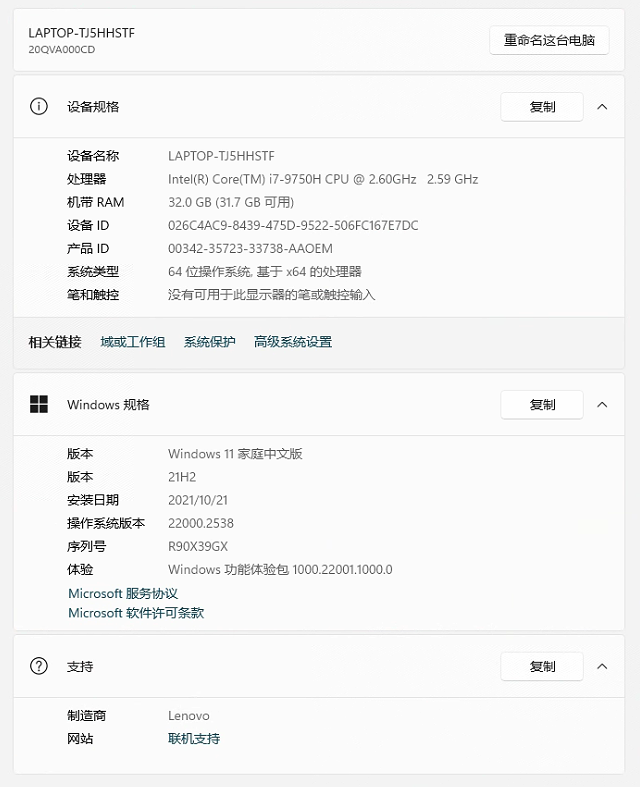
Task: Click the info icon beside 设备规格
Action: coord(39,106)
